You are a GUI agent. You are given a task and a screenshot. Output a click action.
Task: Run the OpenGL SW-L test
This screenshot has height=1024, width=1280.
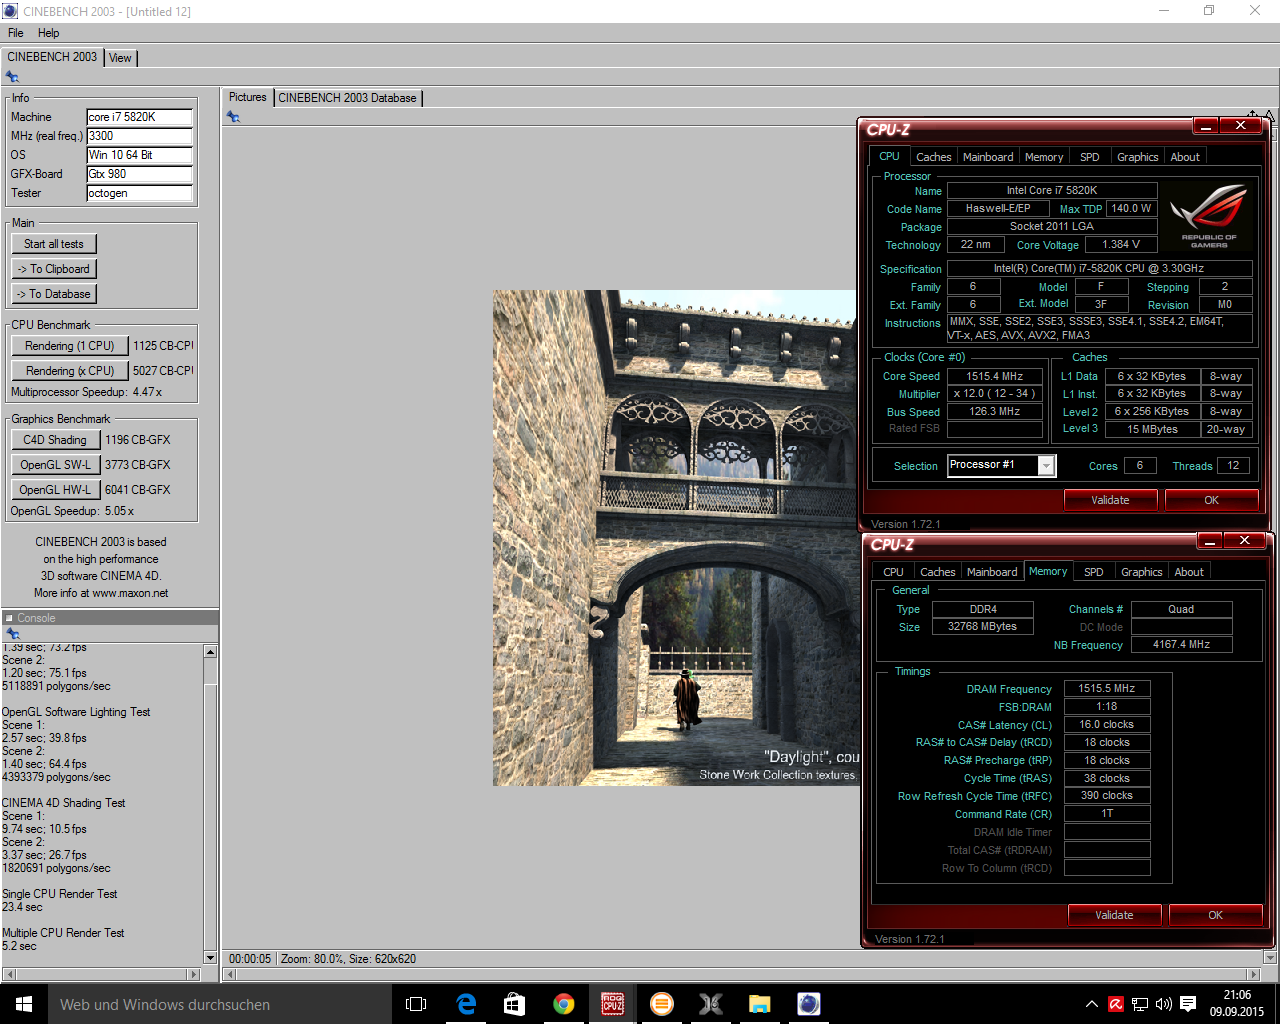[55, 465]
